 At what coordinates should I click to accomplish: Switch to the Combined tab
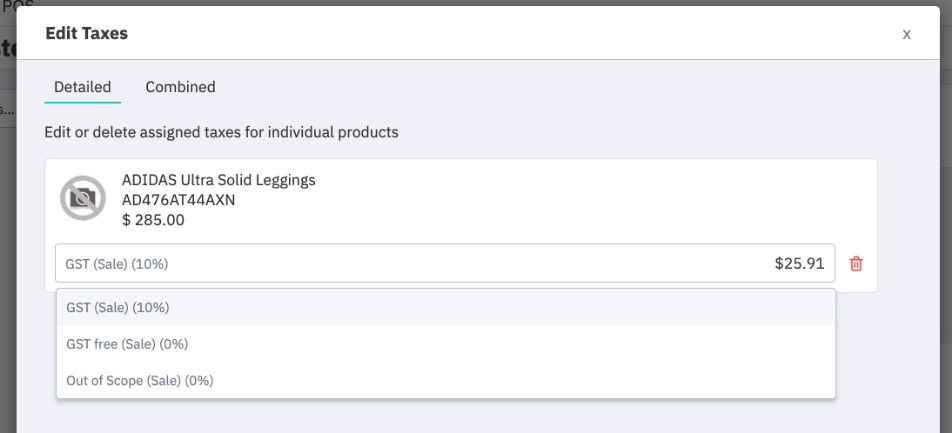[x=180, y=87]
